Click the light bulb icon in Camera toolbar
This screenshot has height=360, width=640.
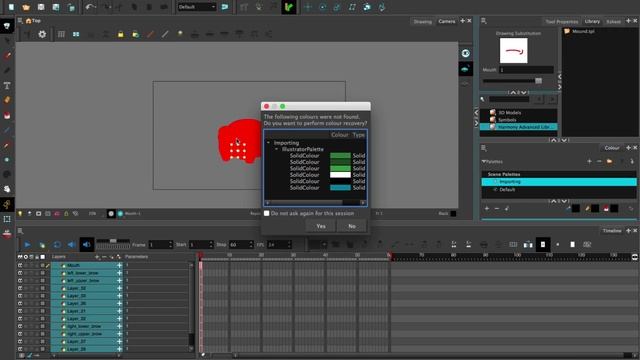[180, 34]
